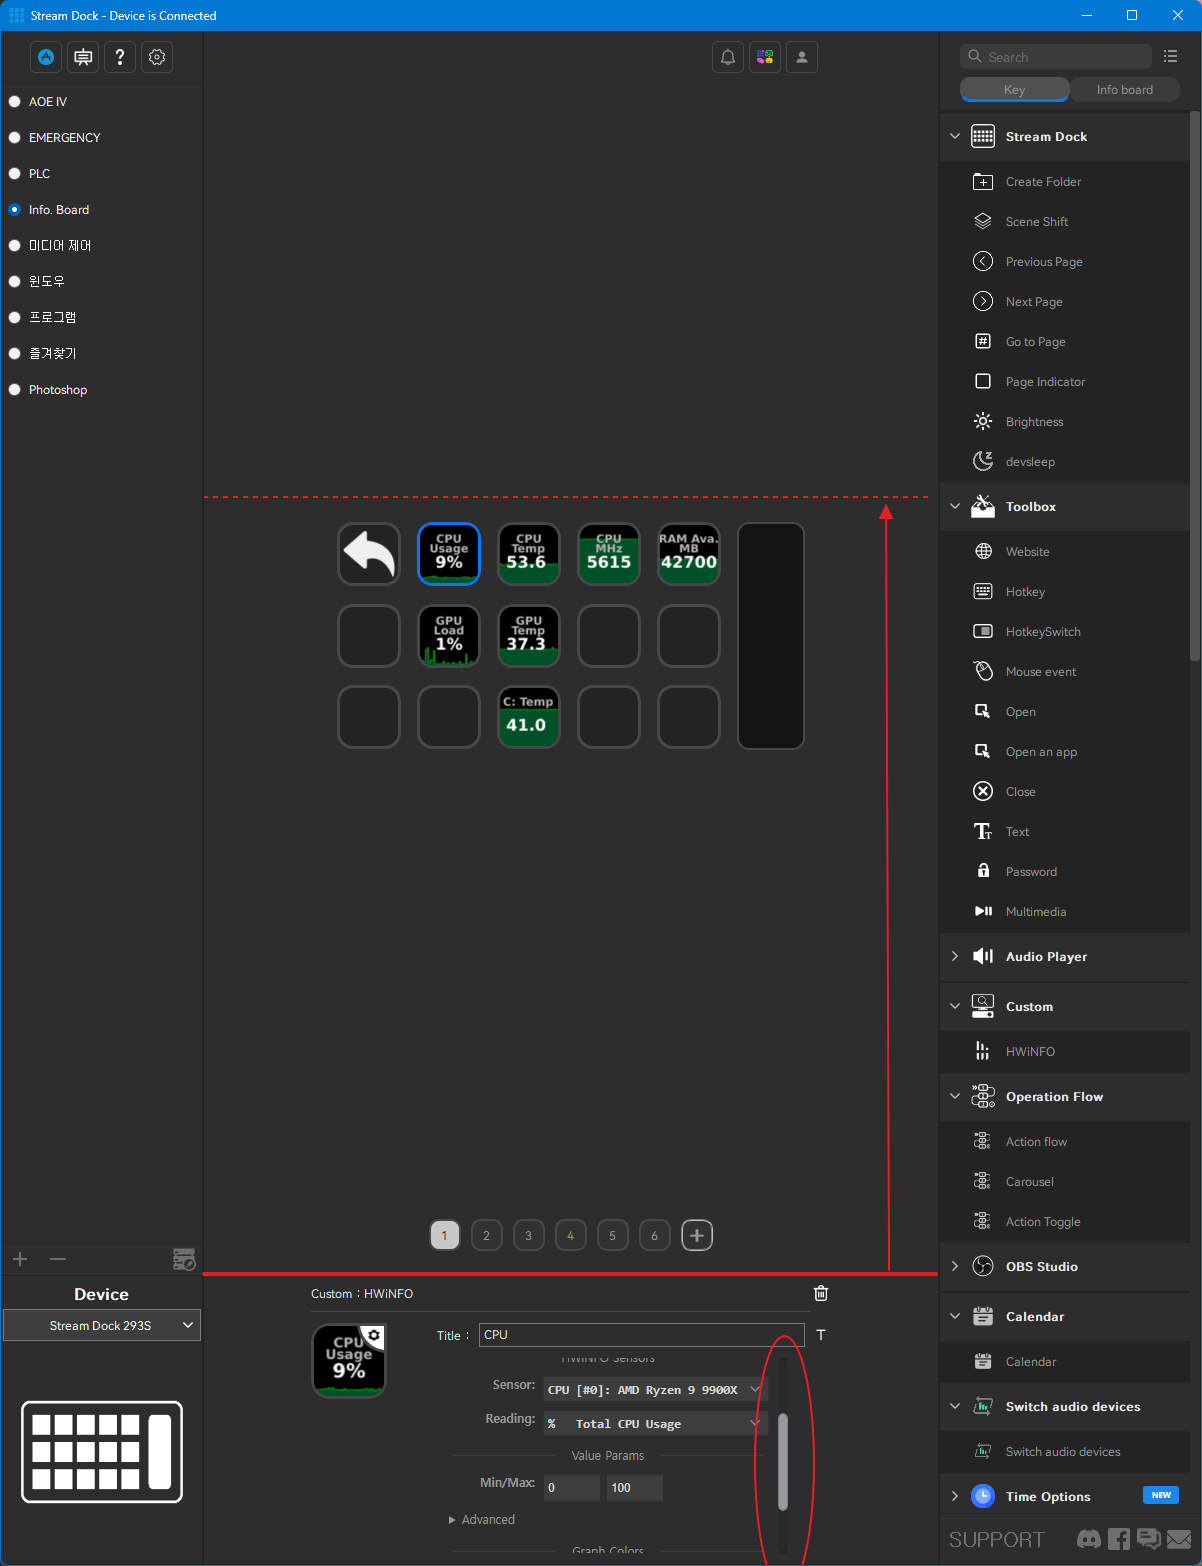Click the list view icon beside Search
Image resolution: width=1202 pixels, height=1566 pixels.
[1170, 56]
